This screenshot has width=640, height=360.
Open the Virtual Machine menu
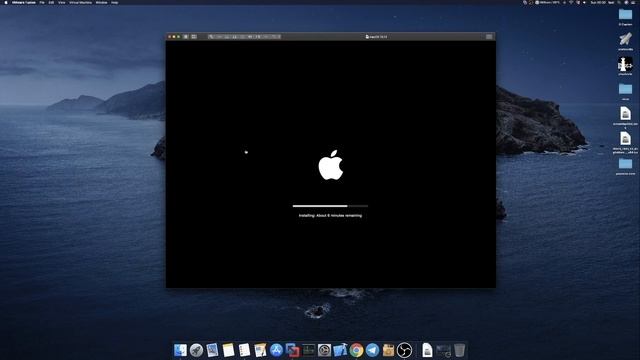point(80,2)
